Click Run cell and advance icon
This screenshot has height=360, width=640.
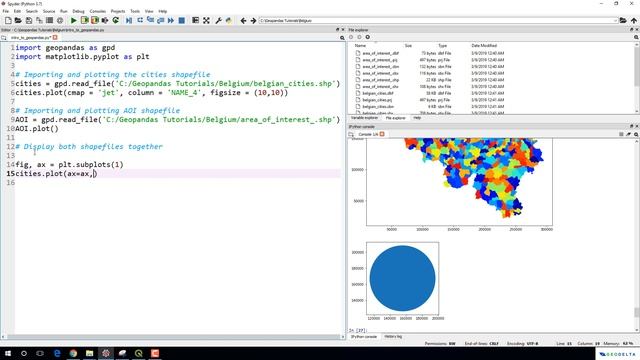pyautogui.click(x=95, y=20)
